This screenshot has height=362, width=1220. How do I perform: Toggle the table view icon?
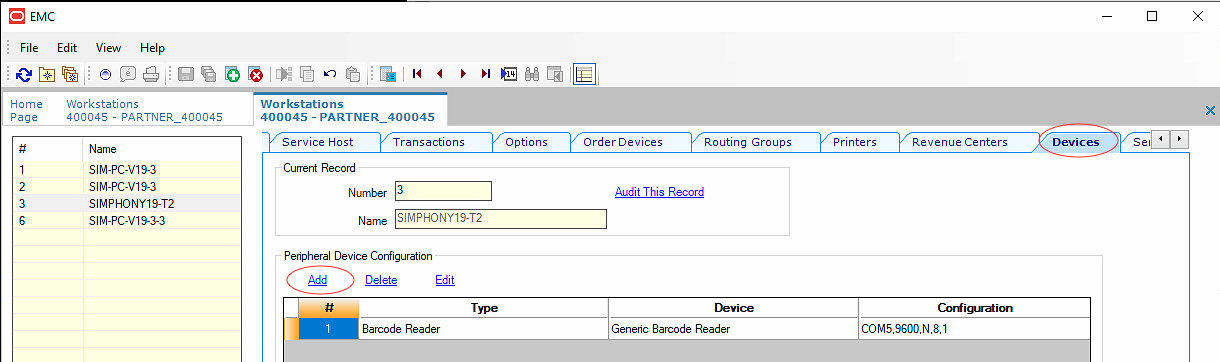pyautogui.click(x=584, y=74)
